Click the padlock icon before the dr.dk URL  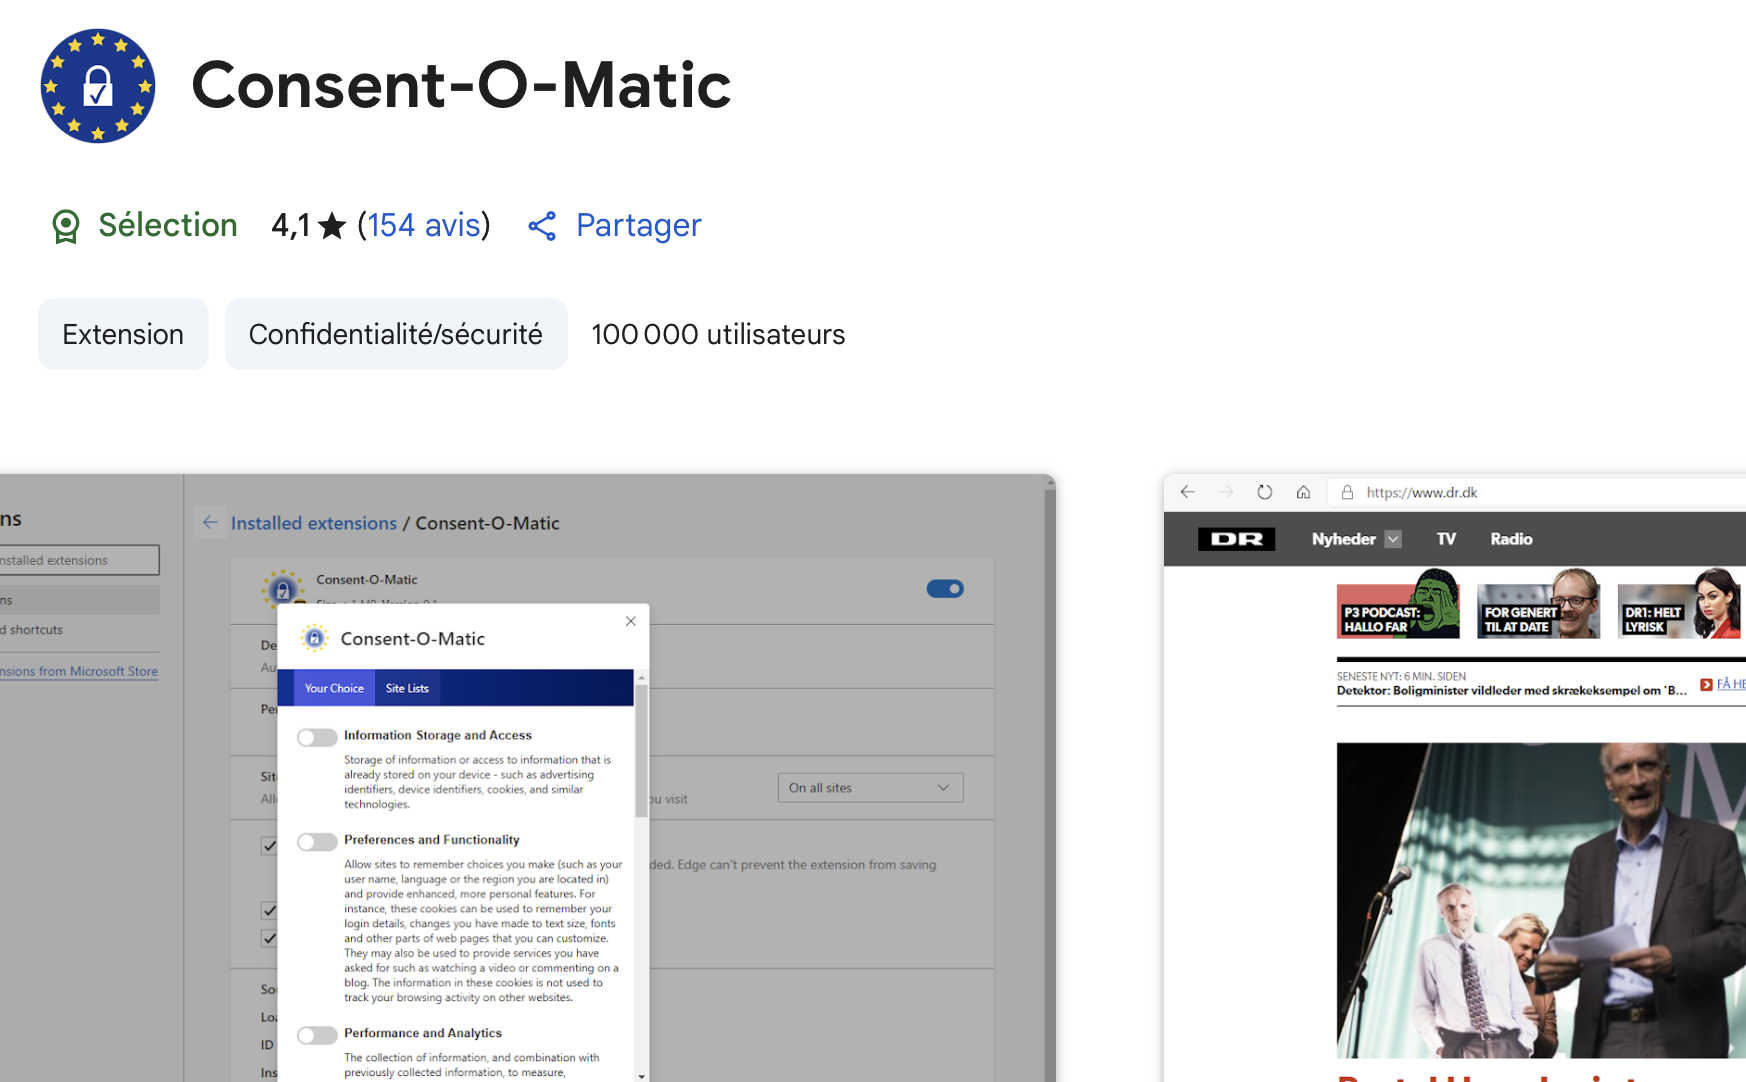point(1347,492)
